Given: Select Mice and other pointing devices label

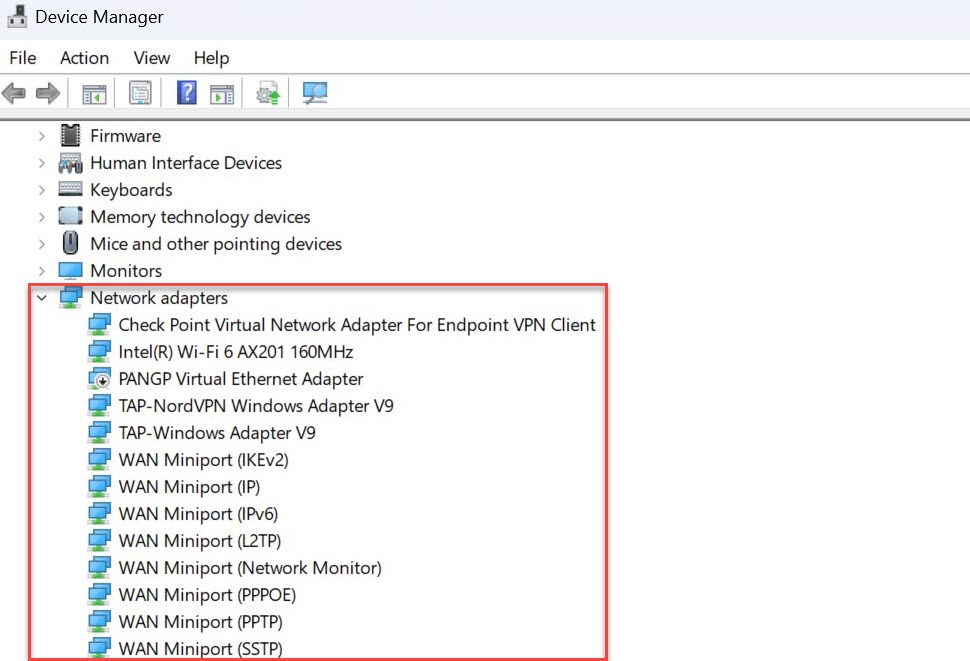Looking at the screenshot, I should 216,244.
